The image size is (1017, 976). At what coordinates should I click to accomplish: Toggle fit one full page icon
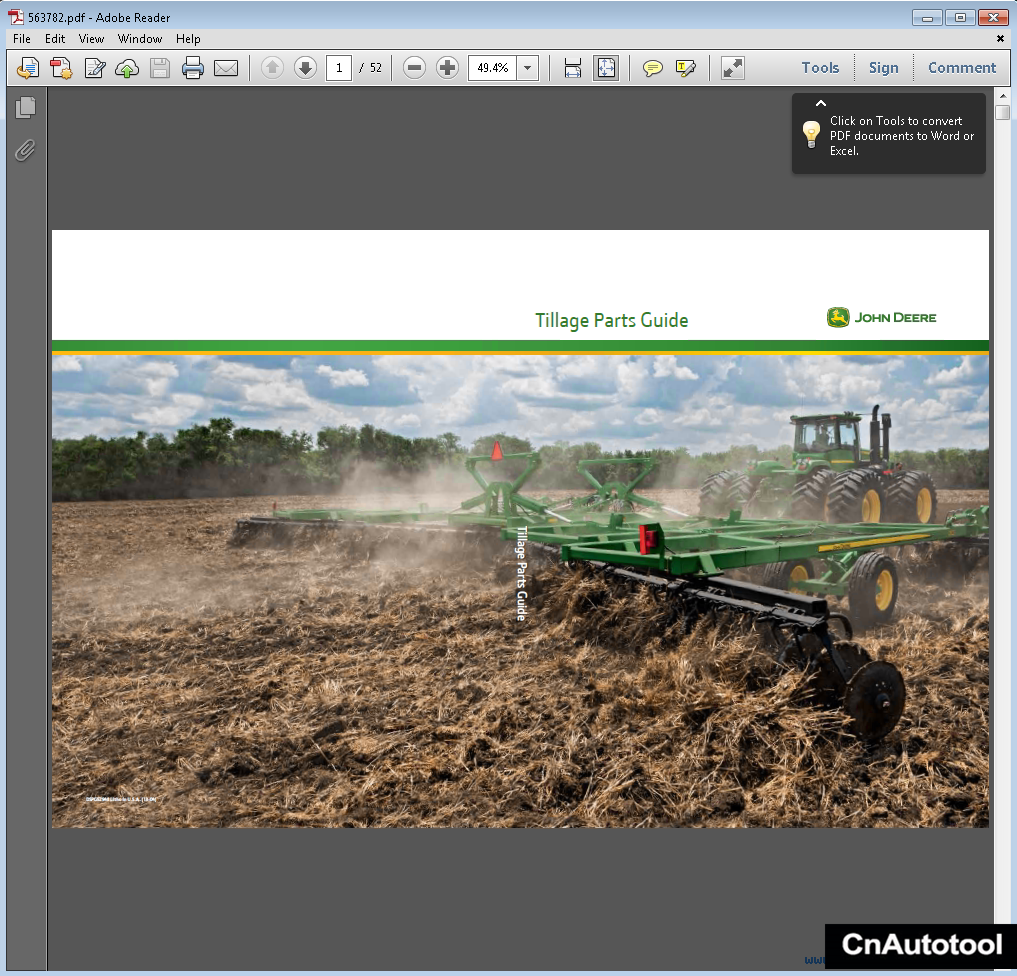pos(606,68)
